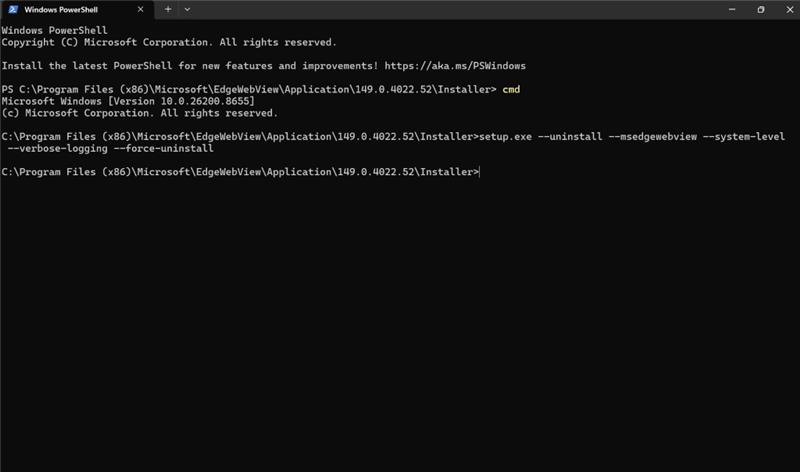Minimize the terminal window

pos(732,9)
